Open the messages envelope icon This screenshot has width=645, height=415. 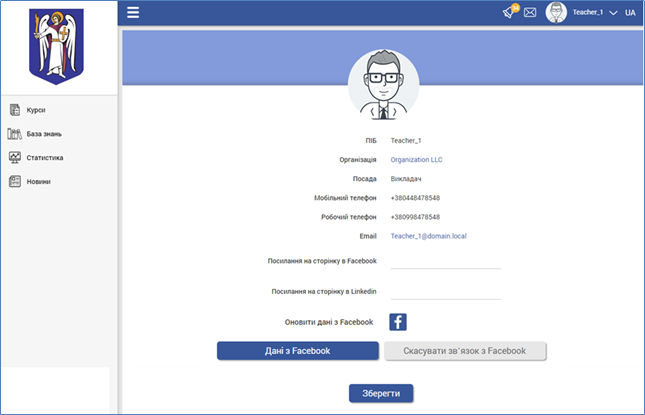530,13
